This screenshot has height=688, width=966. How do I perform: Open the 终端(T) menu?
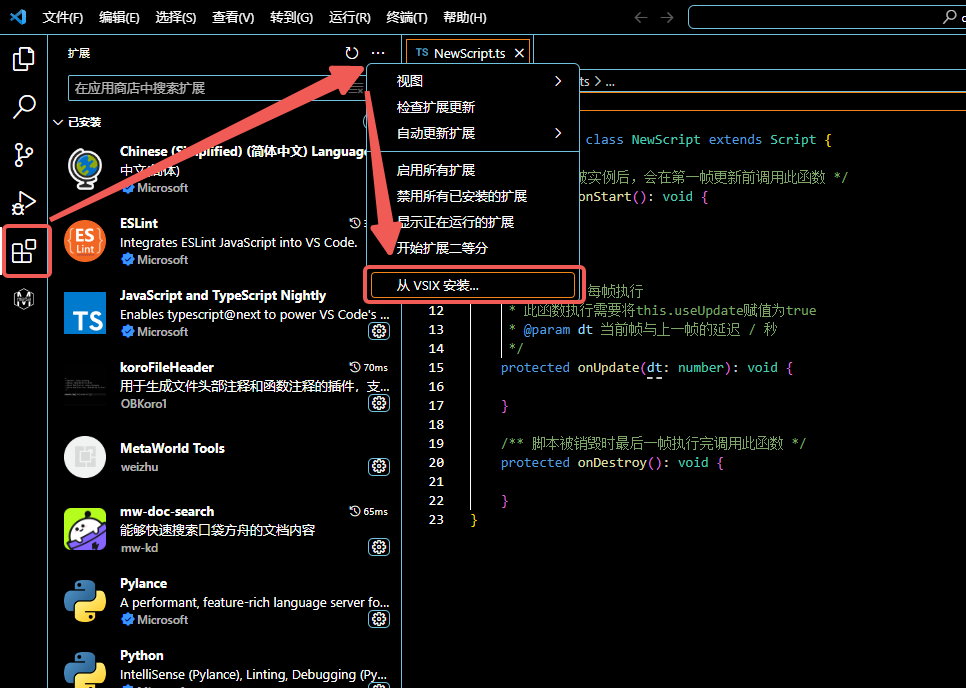click(x=407, y=17)
